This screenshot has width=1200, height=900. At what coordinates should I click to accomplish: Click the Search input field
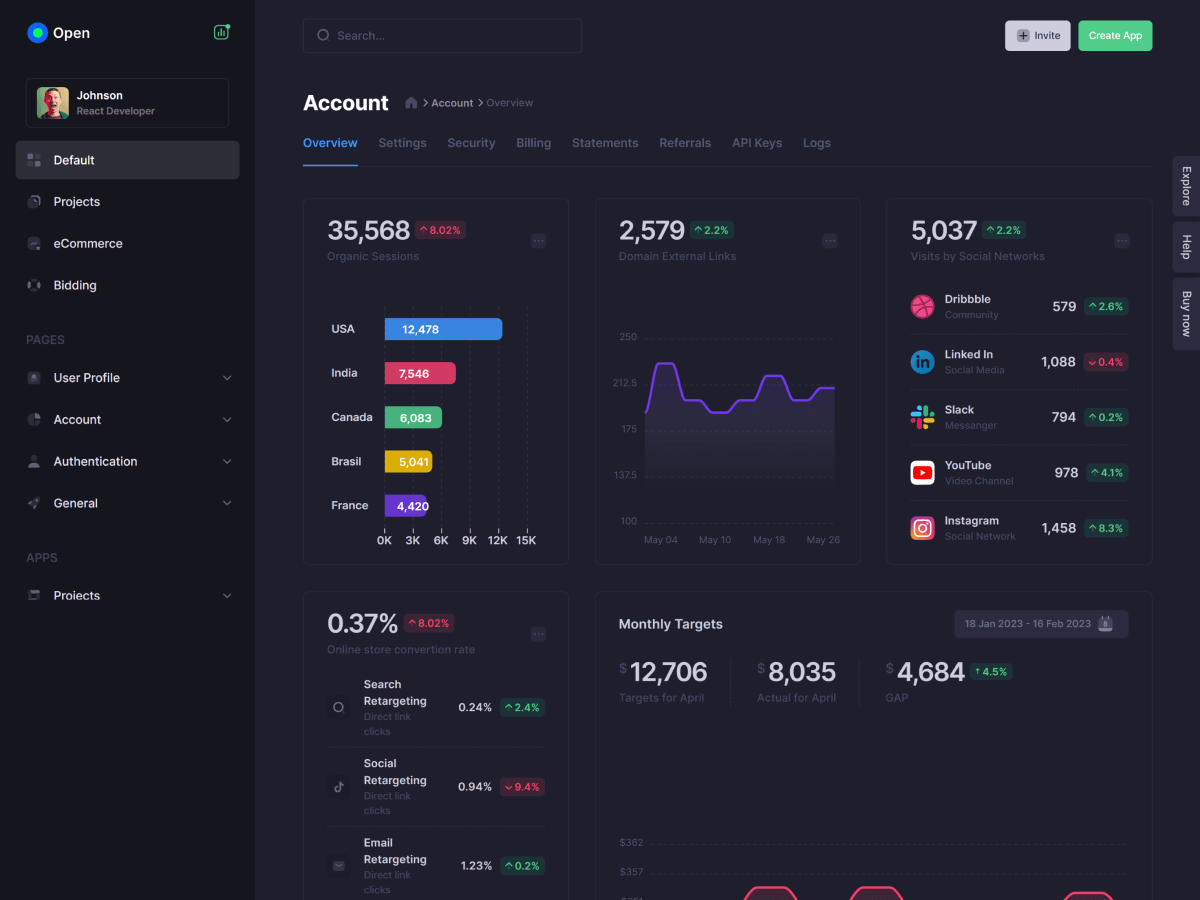point(442,36)
